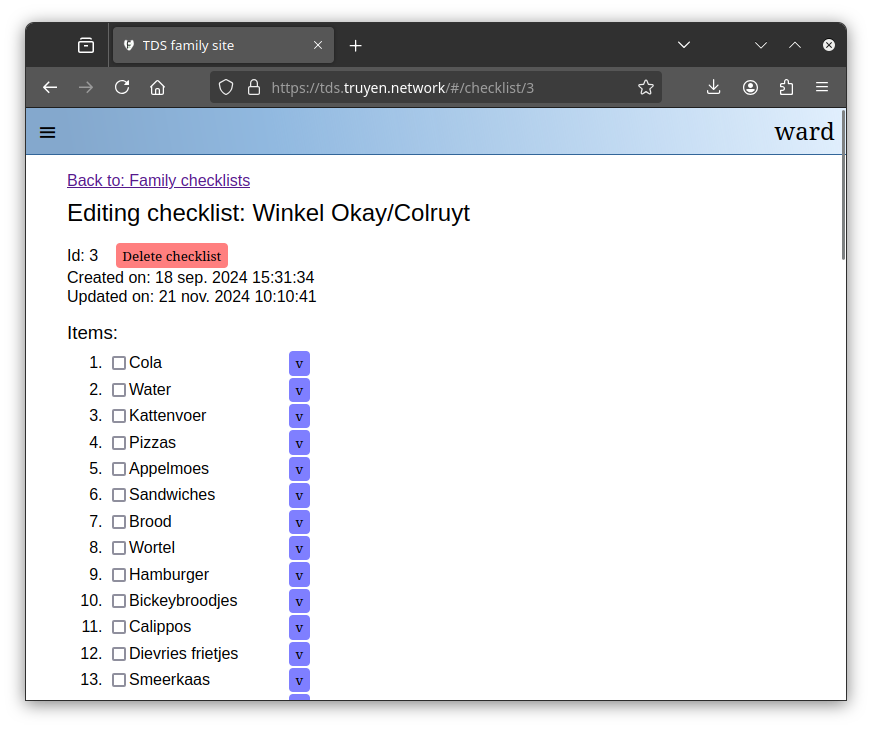The height and width of the screenshot is (729, 872).
Task: Expand the dropdown next to Water
Action: (299, 389)
